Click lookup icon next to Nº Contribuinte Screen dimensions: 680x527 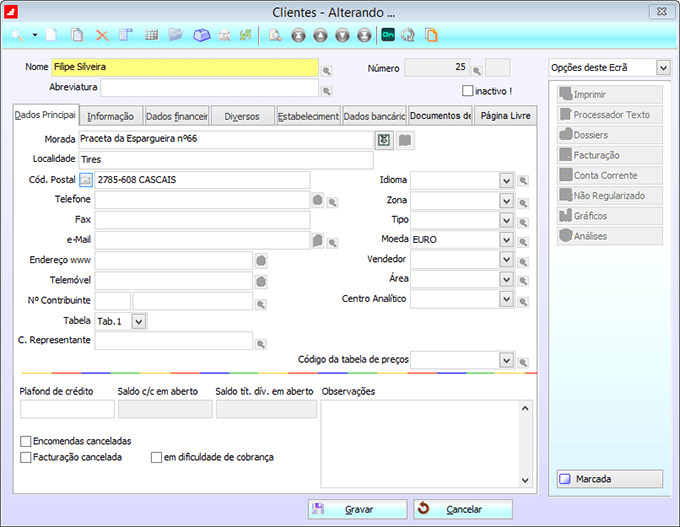coord(261,304)
